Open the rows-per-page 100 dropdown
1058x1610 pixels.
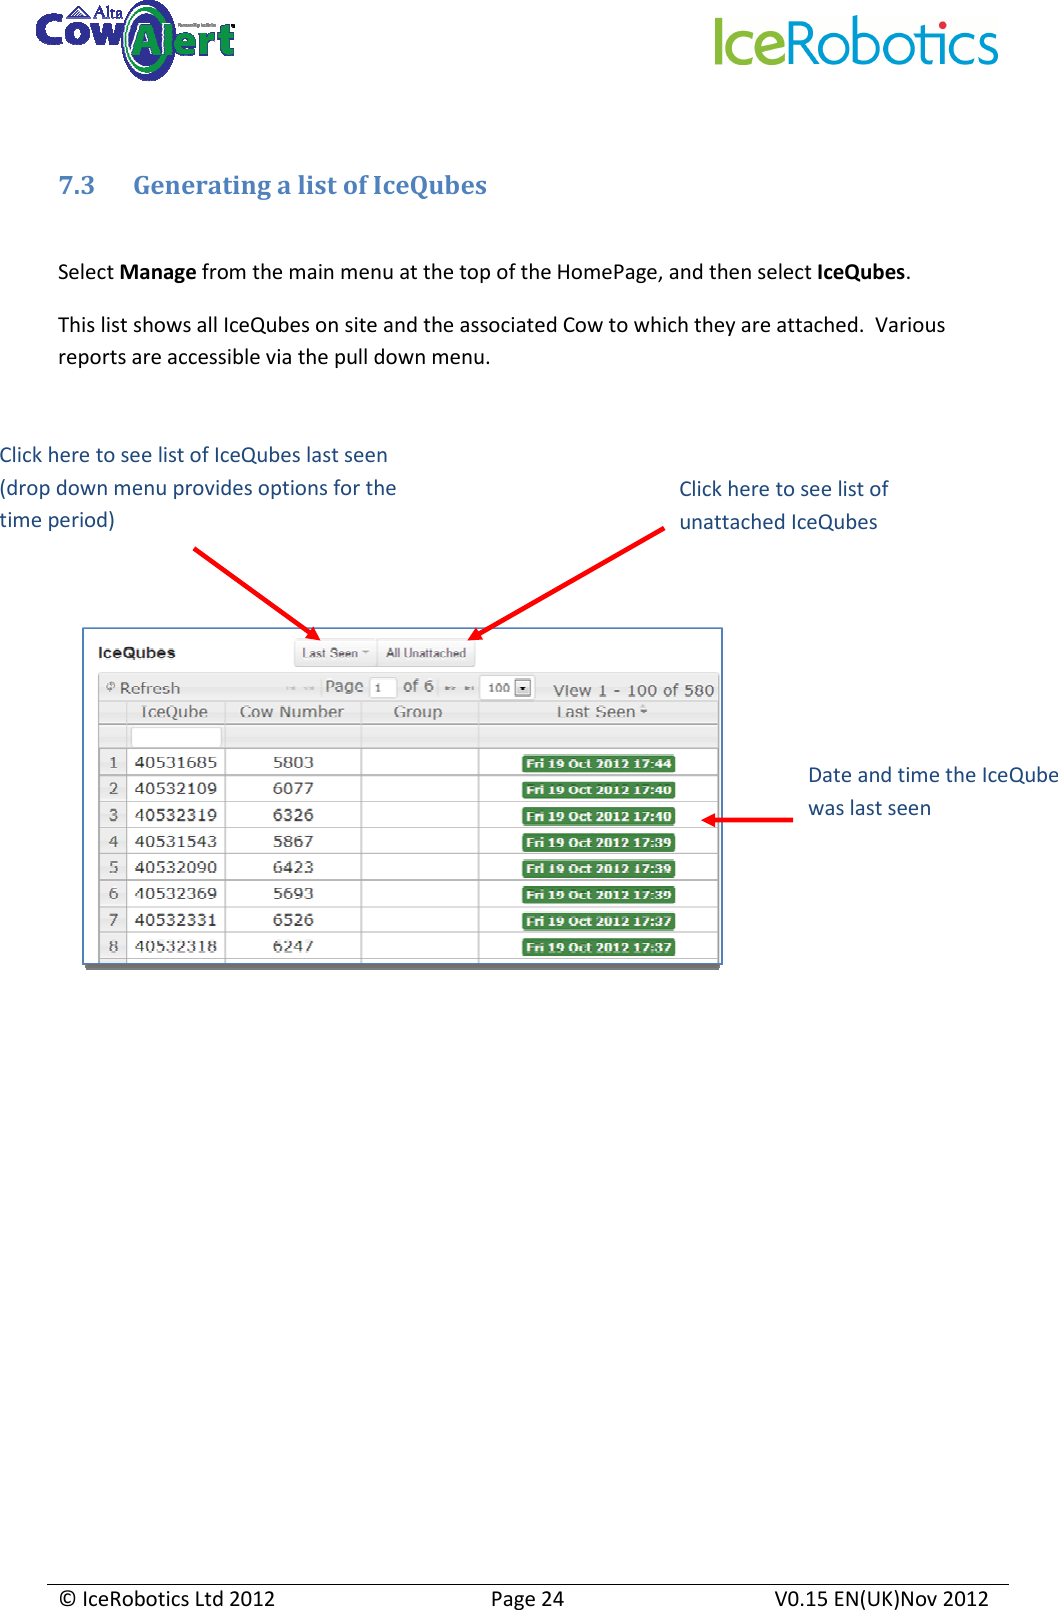[x=508, y=688]
